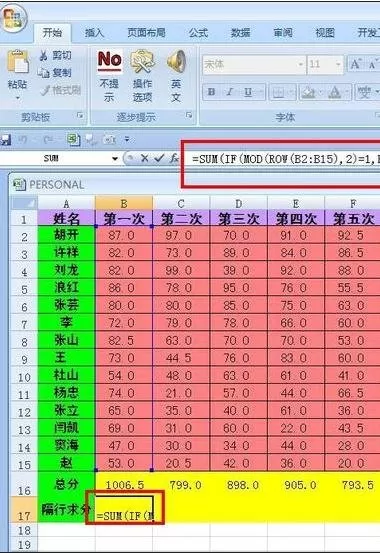The height and width of the screenshot is (553, 380).
Task: Click the font color A icon
Action: (334, 92)
